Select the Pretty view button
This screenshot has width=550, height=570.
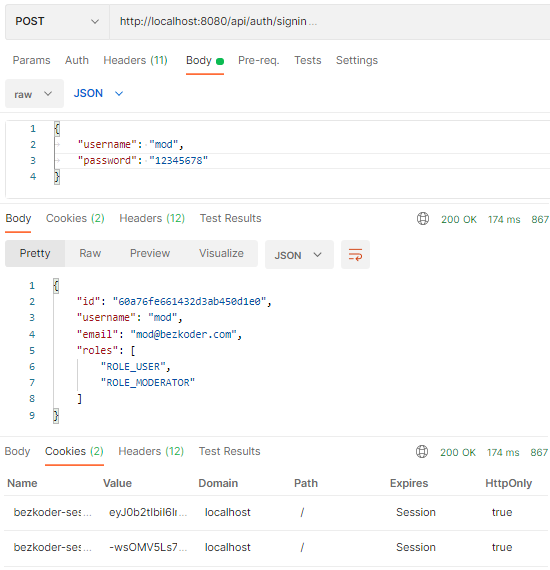tap(35, 253)
